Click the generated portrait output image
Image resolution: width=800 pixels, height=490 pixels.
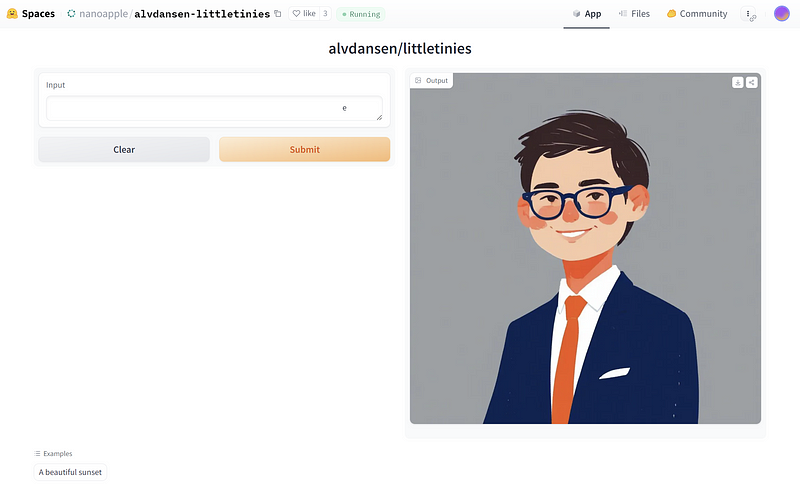coord(585,249)
